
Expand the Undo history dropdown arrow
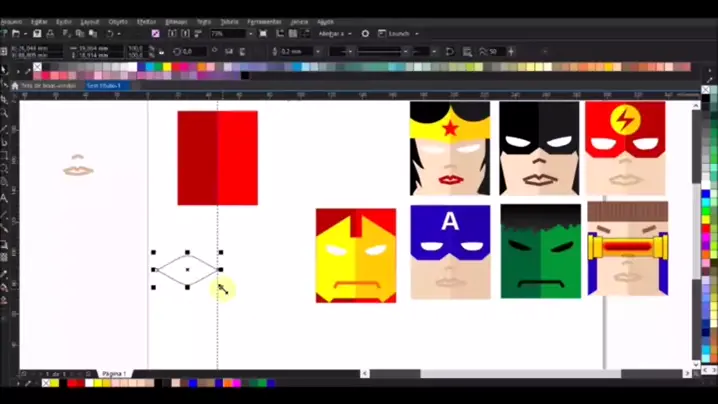point(119,34)
